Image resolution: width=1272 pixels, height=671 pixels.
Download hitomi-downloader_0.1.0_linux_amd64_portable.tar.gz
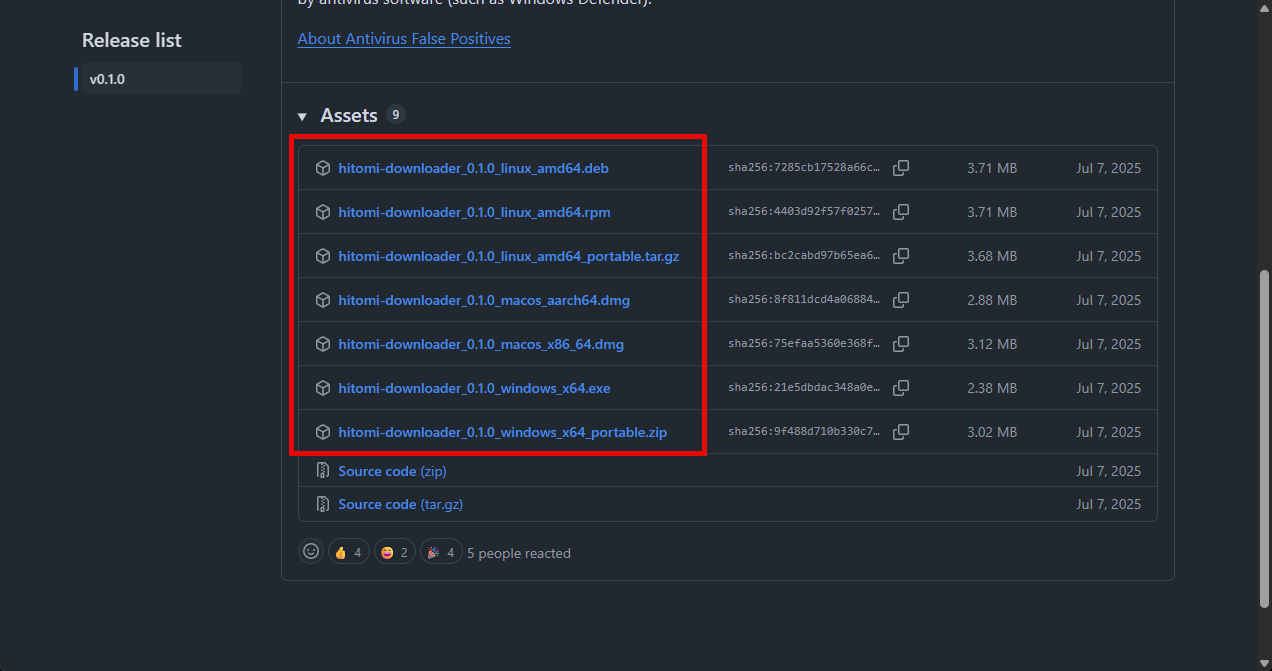pos(508,256)
